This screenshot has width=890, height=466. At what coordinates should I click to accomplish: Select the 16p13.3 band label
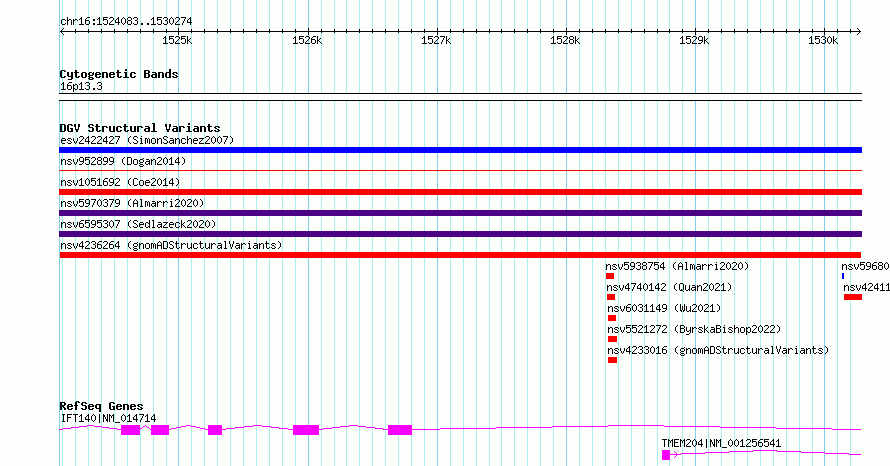click(81, 86)
